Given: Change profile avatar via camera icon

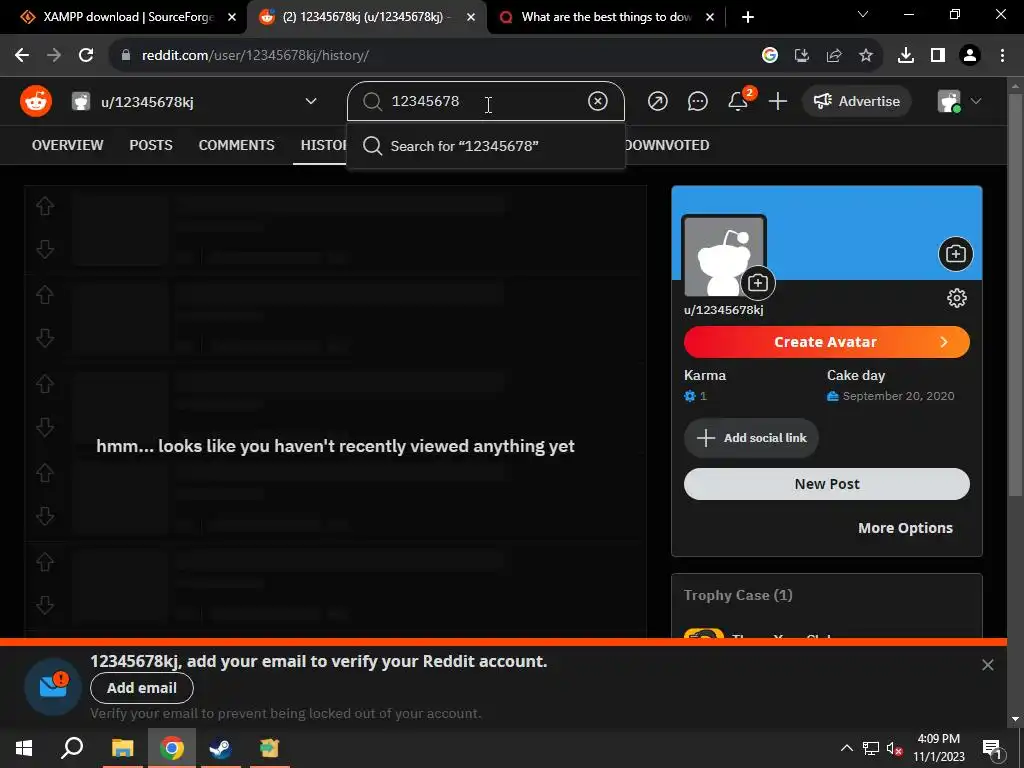Looking at the screenshot, I should [x=758, y=283].
